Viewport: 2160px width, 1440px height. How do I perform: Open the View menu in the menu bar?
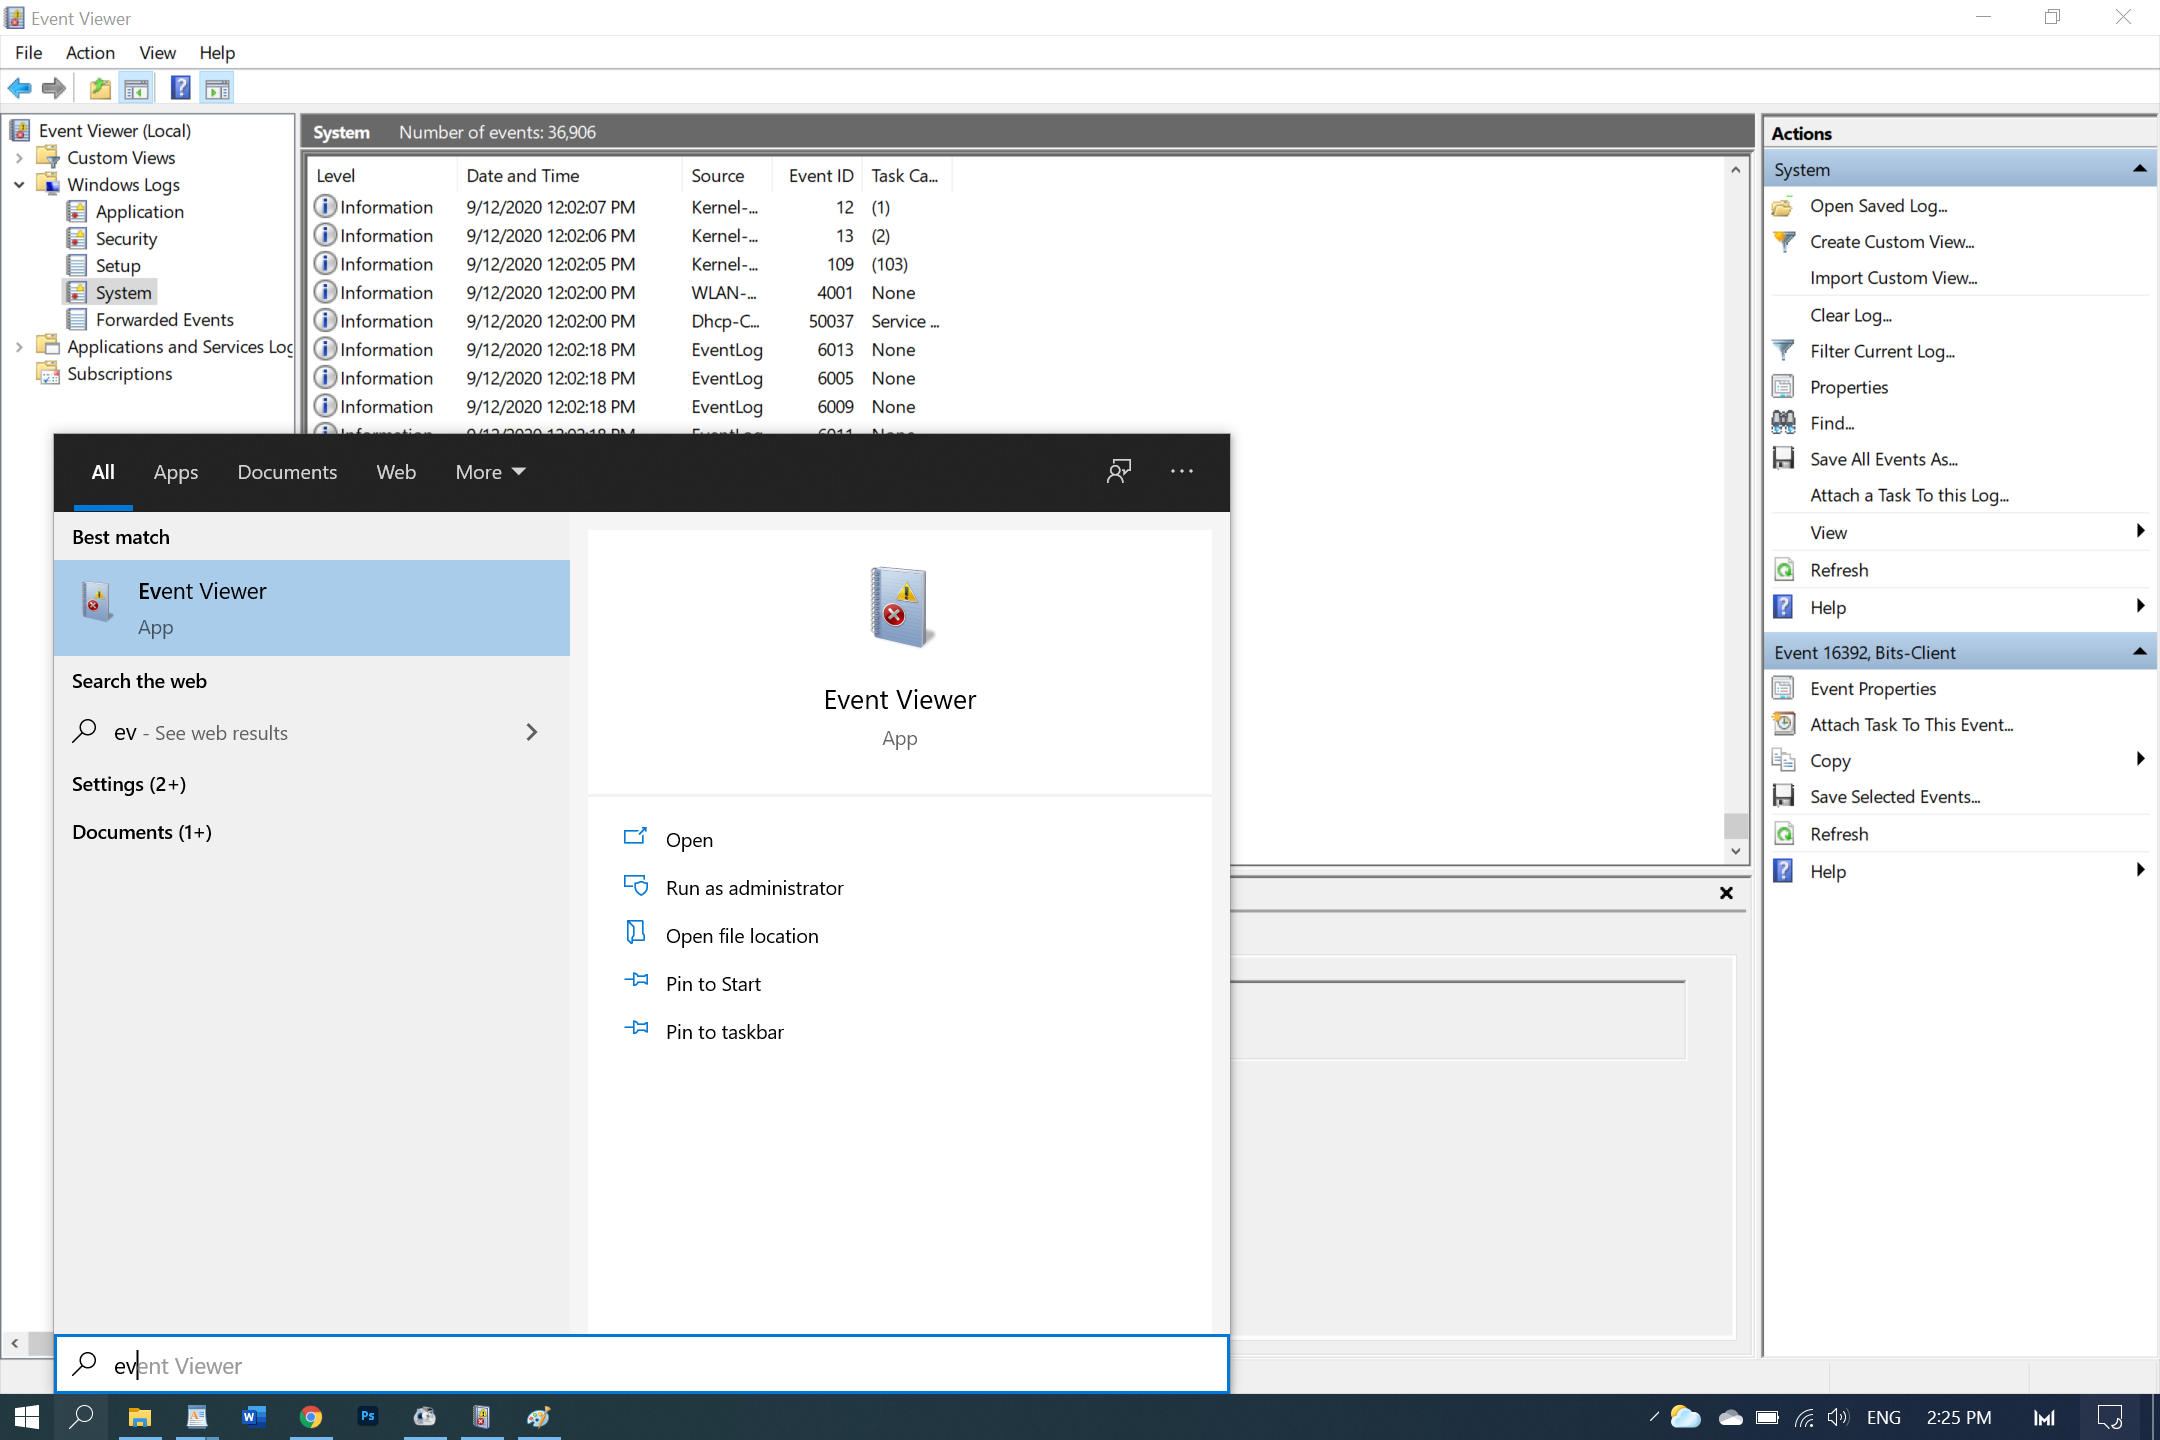click(x=157, y=52)
